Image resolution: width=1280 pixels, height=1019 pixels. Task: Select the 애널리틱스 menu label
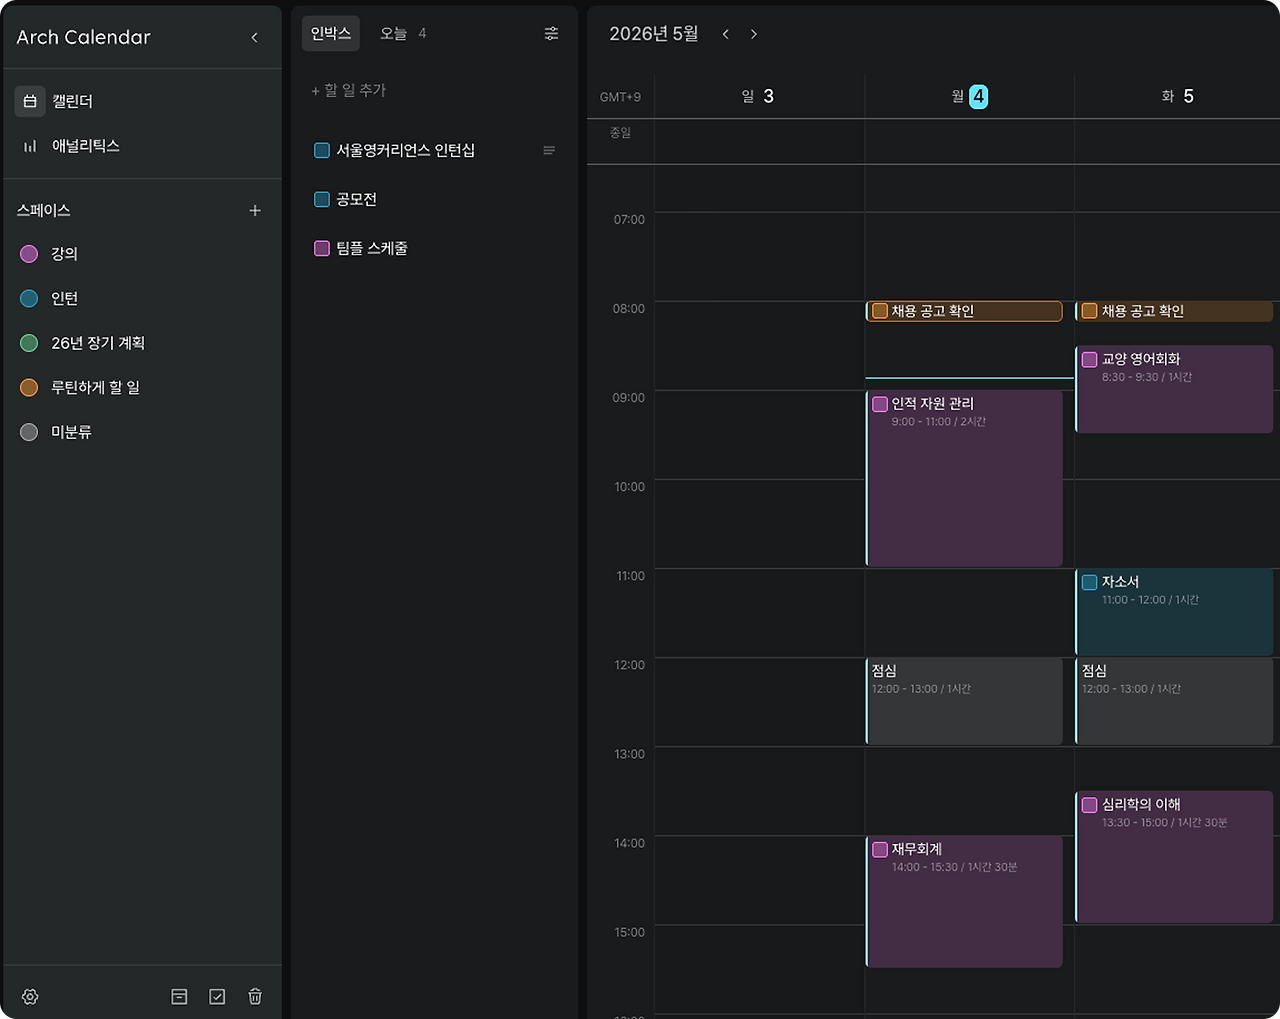tap(86, 146)
